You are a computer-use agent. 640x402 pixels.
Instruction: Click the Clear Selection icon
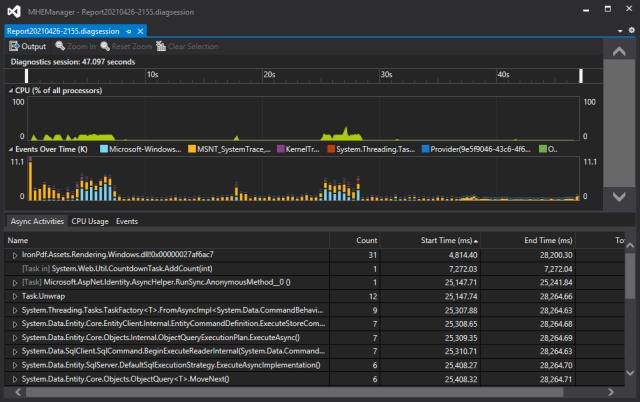click(161, 46)
